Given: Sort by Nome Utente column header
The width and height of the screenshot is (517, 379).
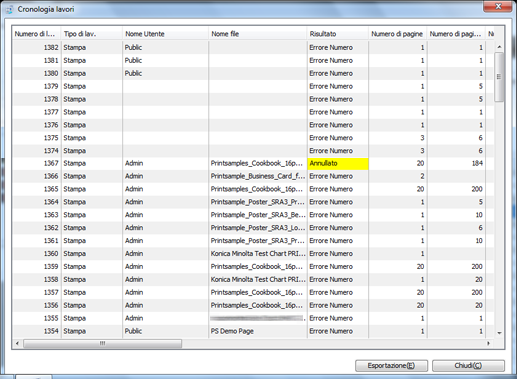Looking at the screenshot, I should click(166, 34).
